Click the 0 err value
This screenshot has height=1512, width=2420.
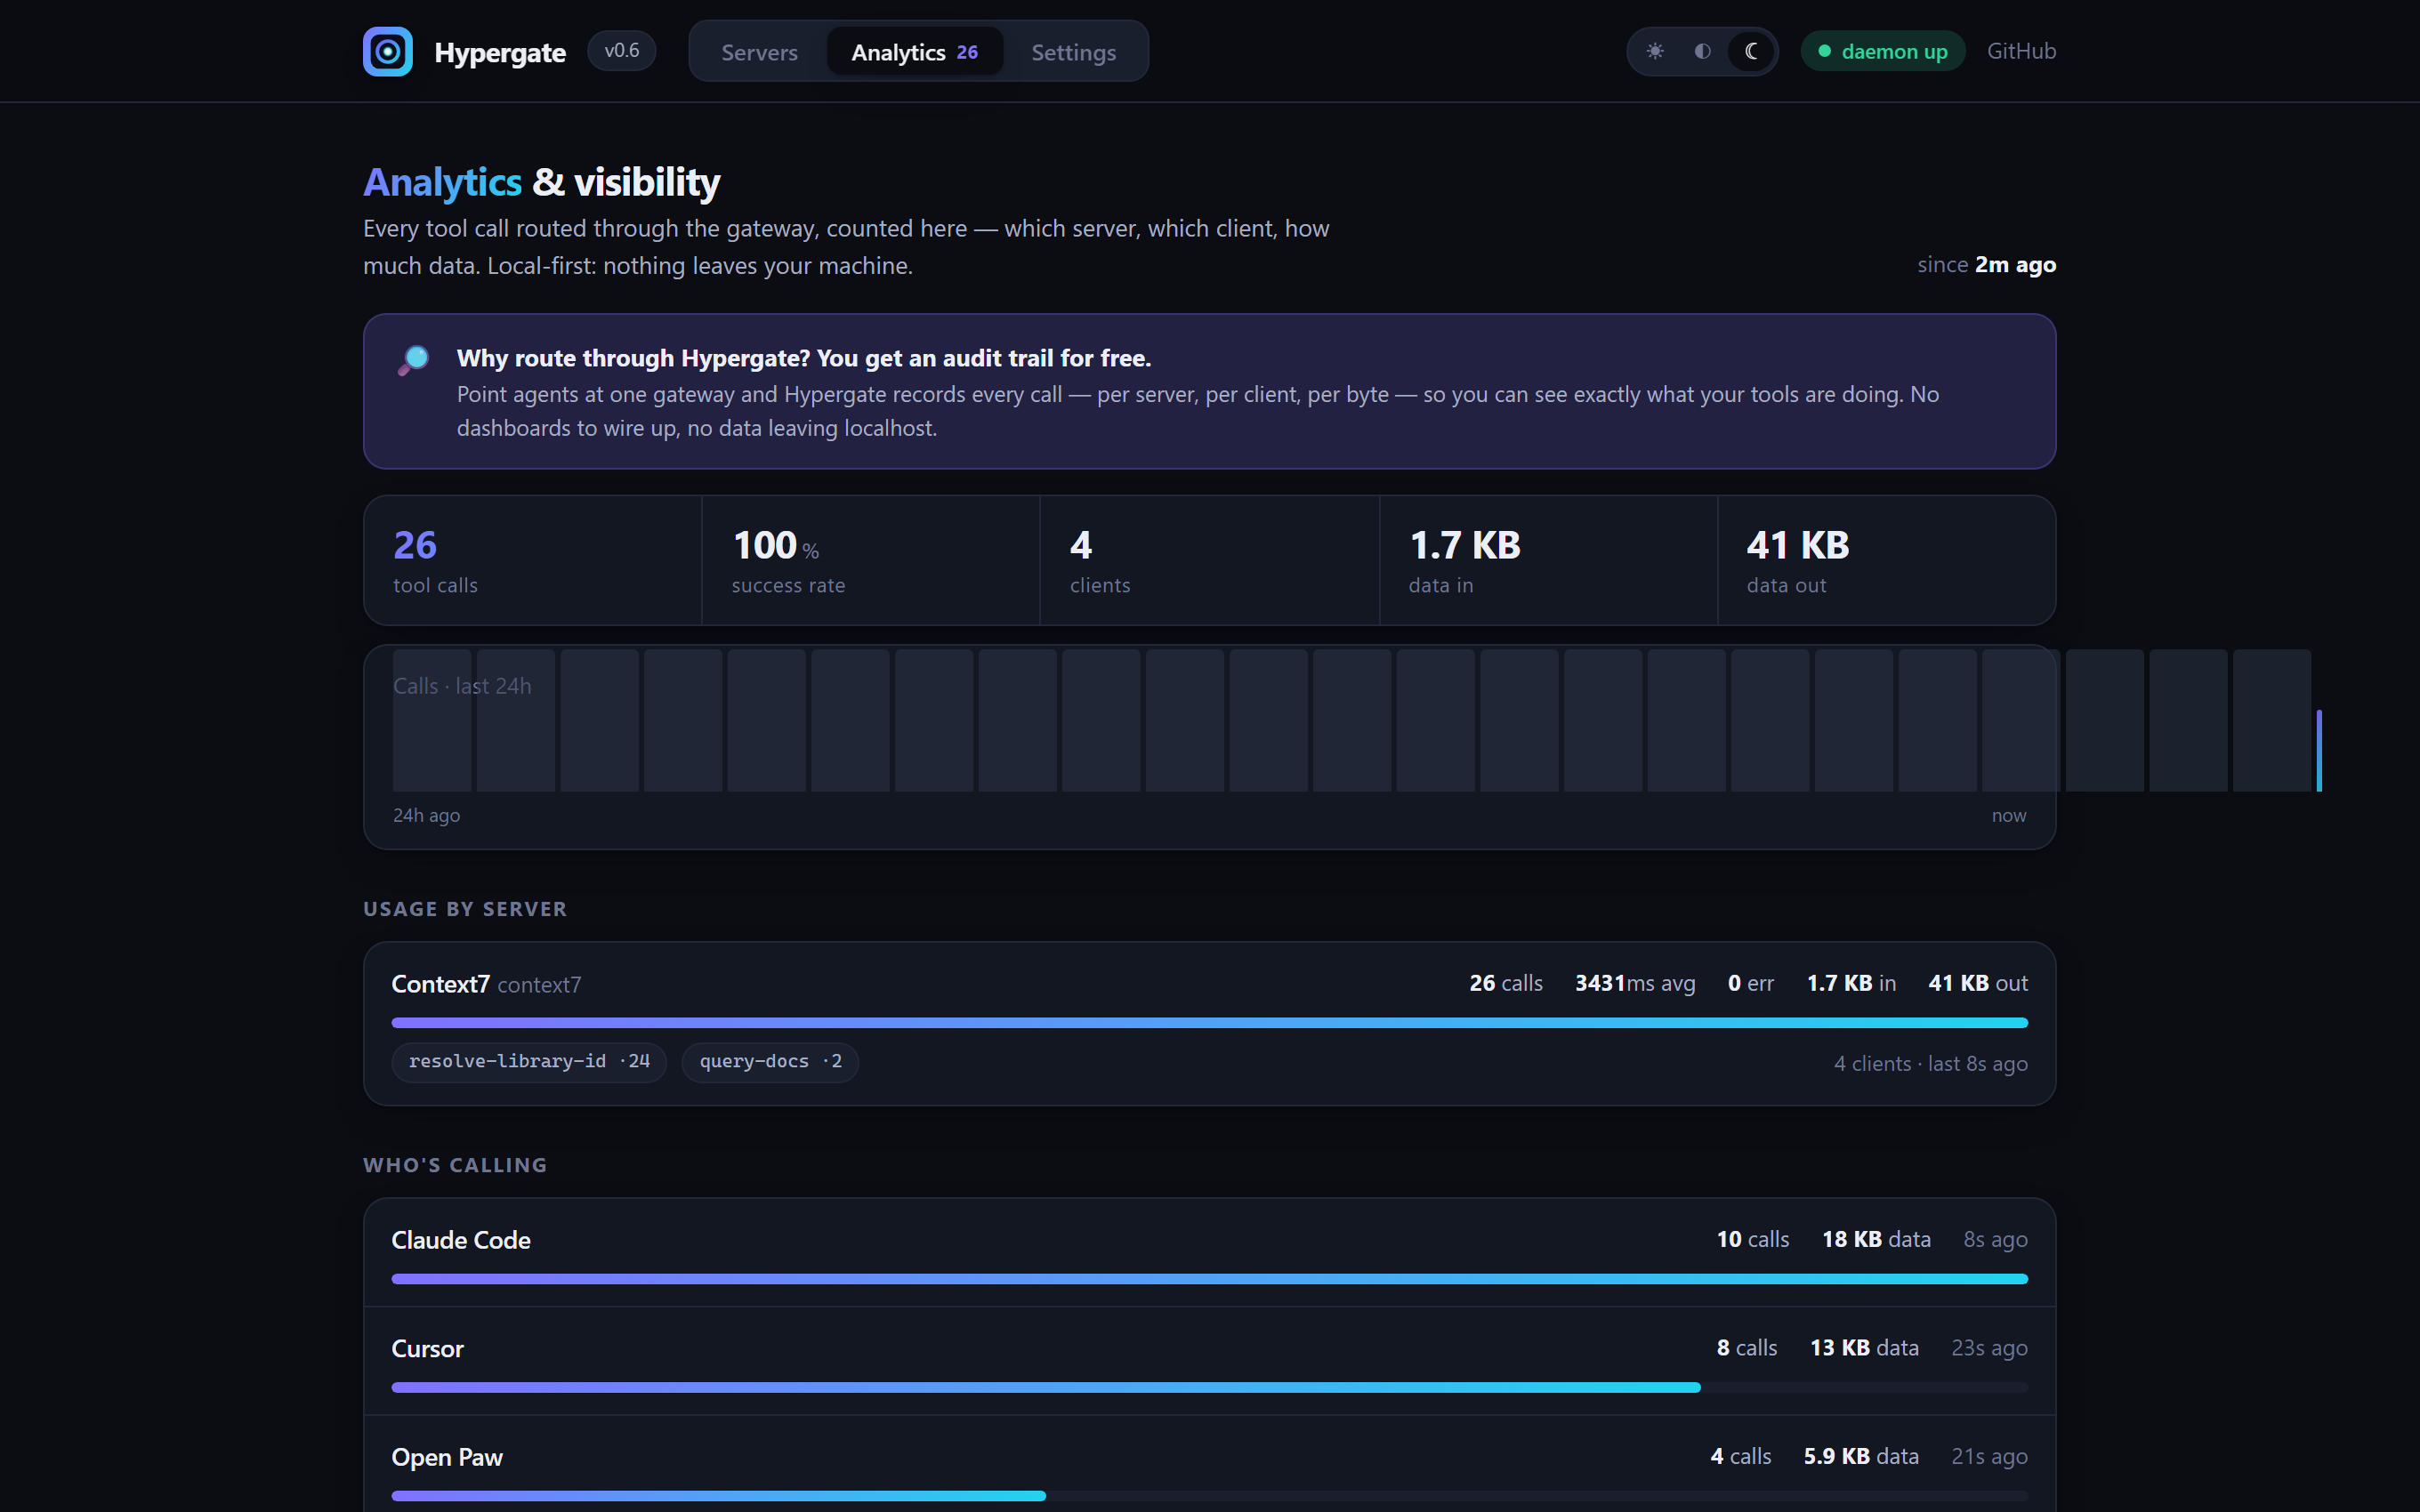tap(1751, 983)
